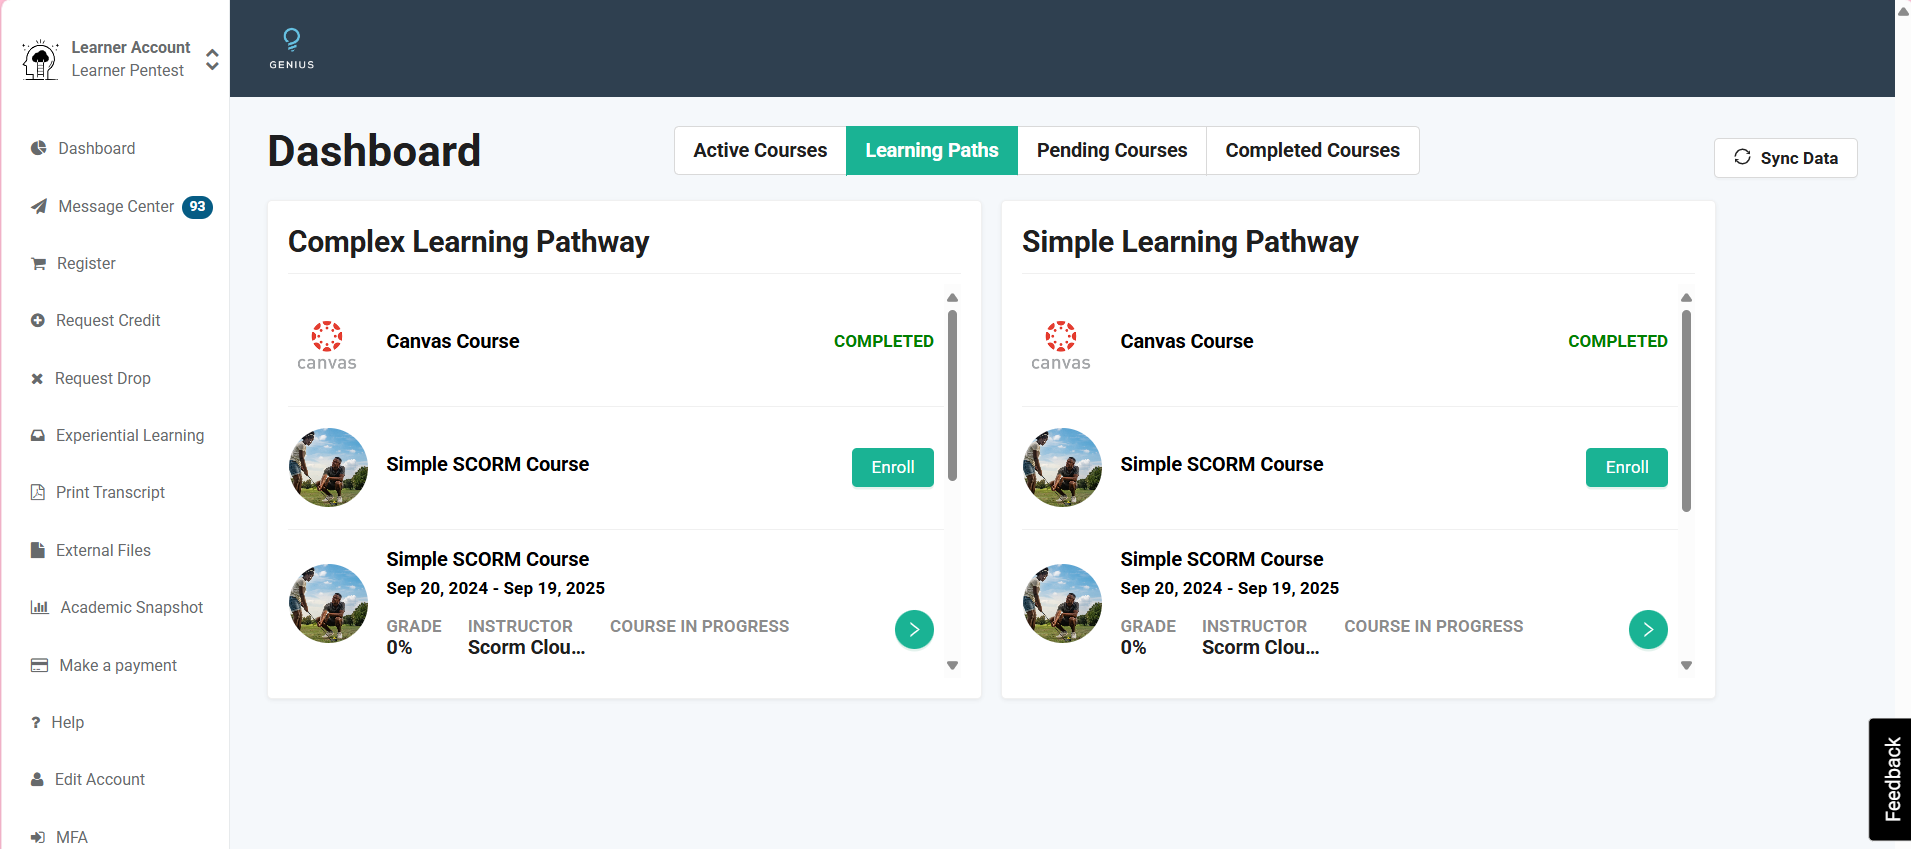
Task: Expand the Learner Account switcher
Action: click(x=212, y=59)
